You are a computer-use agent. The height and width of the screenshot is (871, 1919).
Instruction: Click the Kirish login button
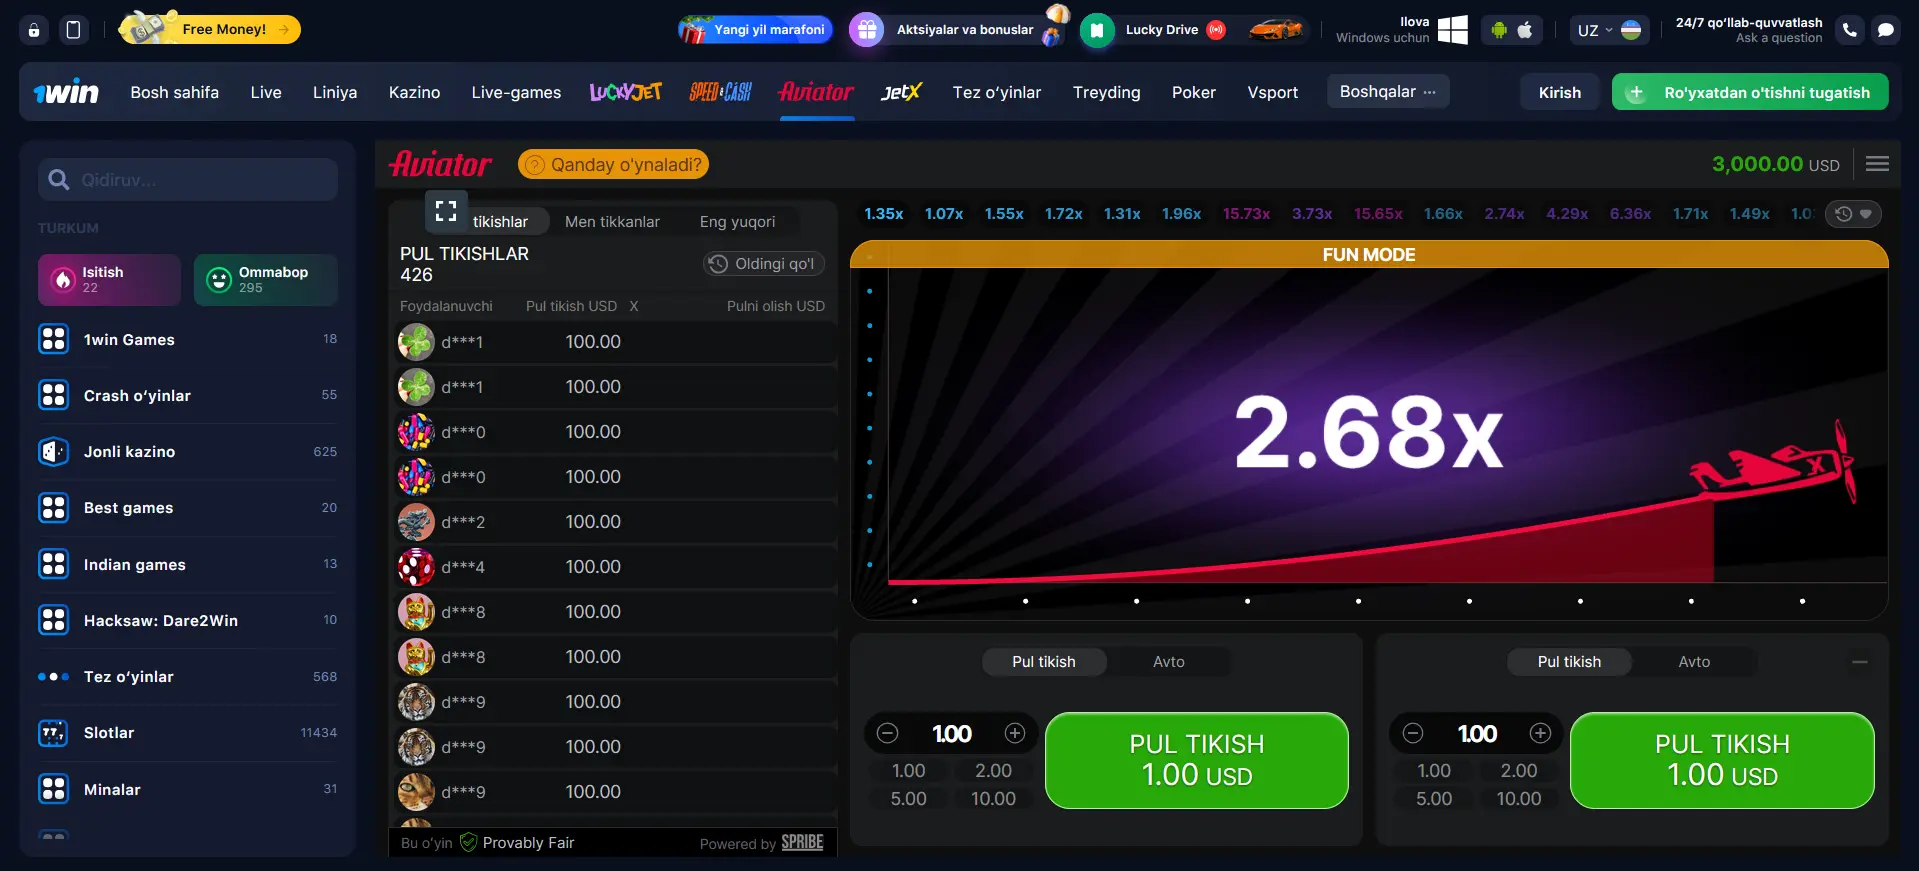click(1559, 92)
